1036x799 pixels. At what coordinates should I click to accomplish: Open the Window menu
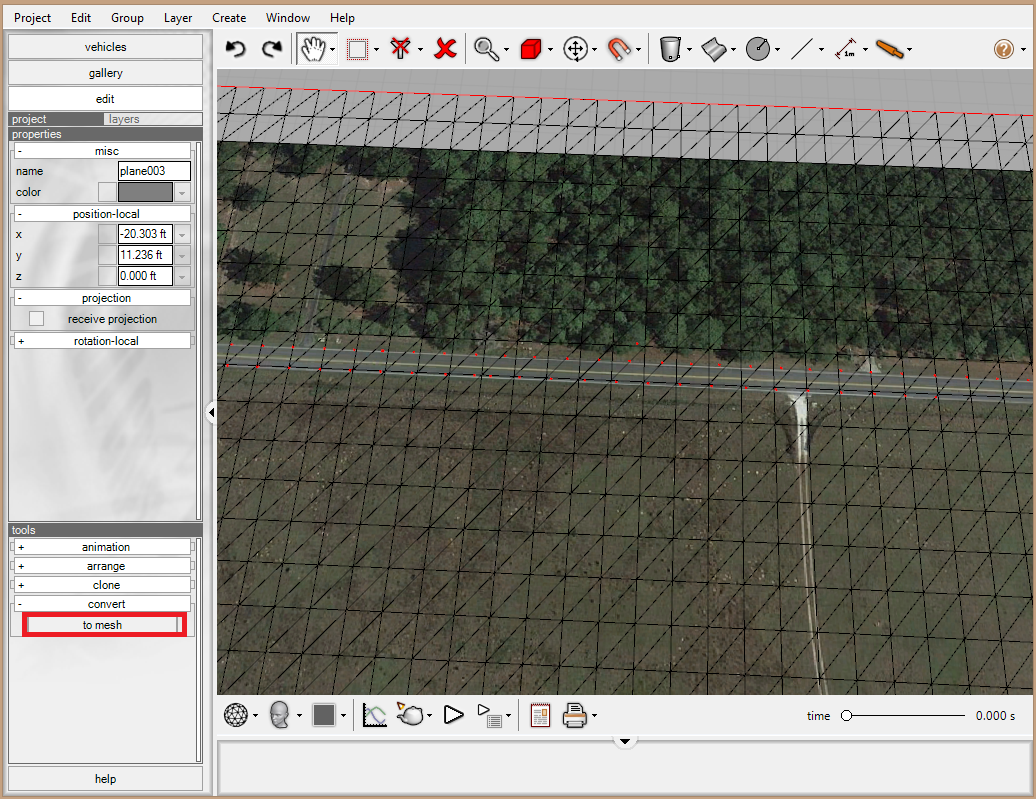(x=288, y=18)
